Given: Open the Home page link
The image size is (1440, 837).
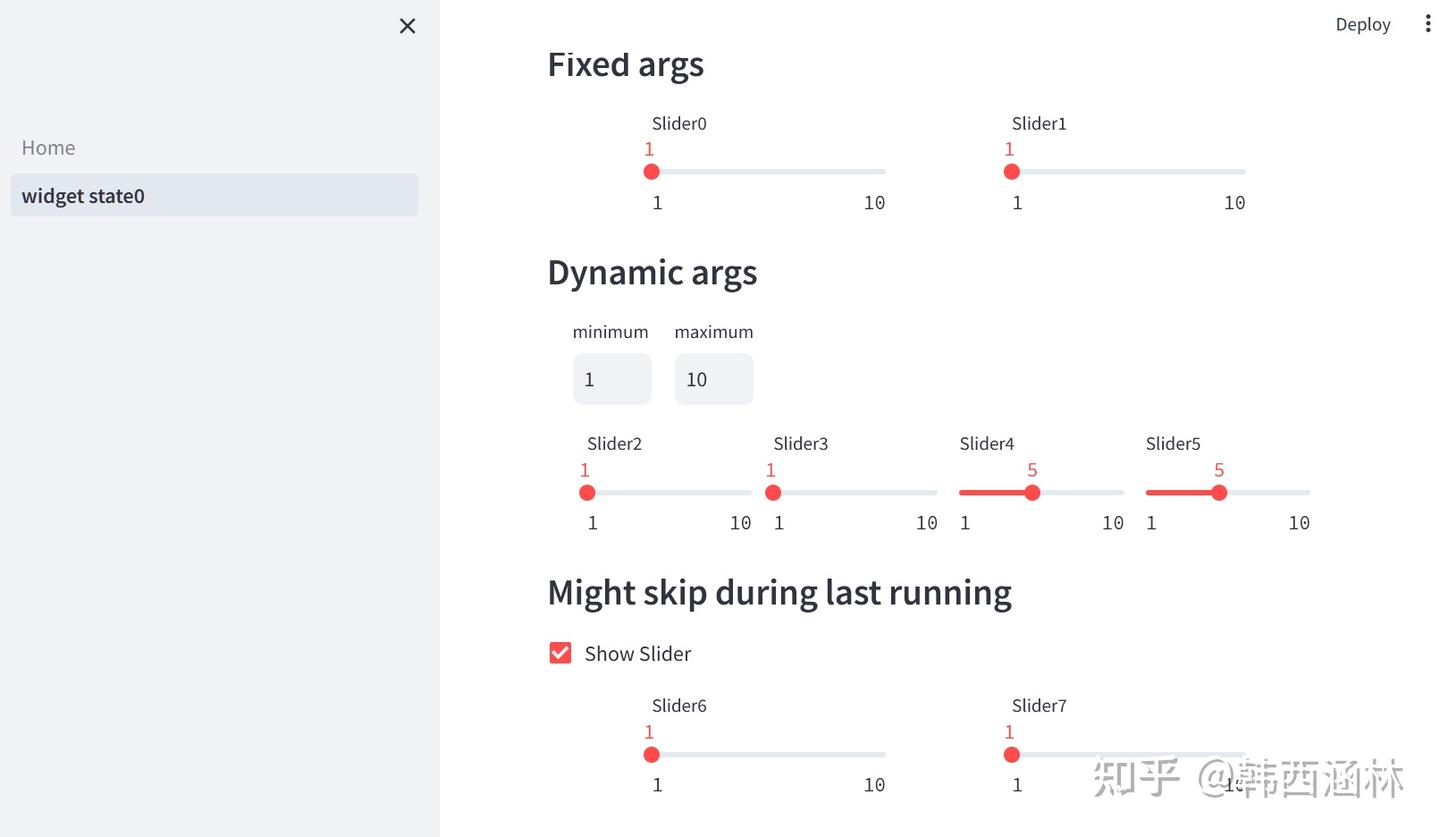Looking at the screenshot, I should [48, 147].
